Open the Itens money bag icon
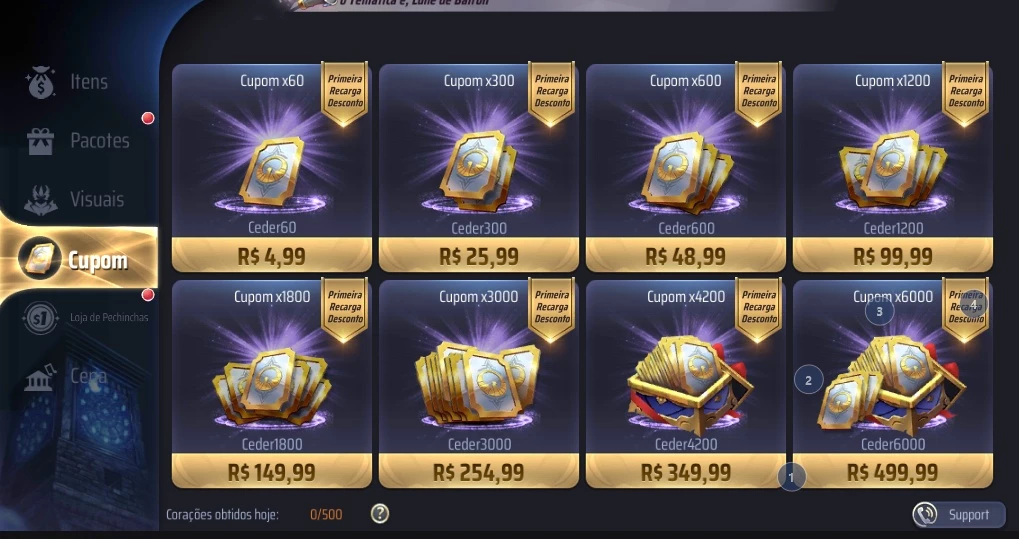The image size is (1019, 539). tap(40, 83)
